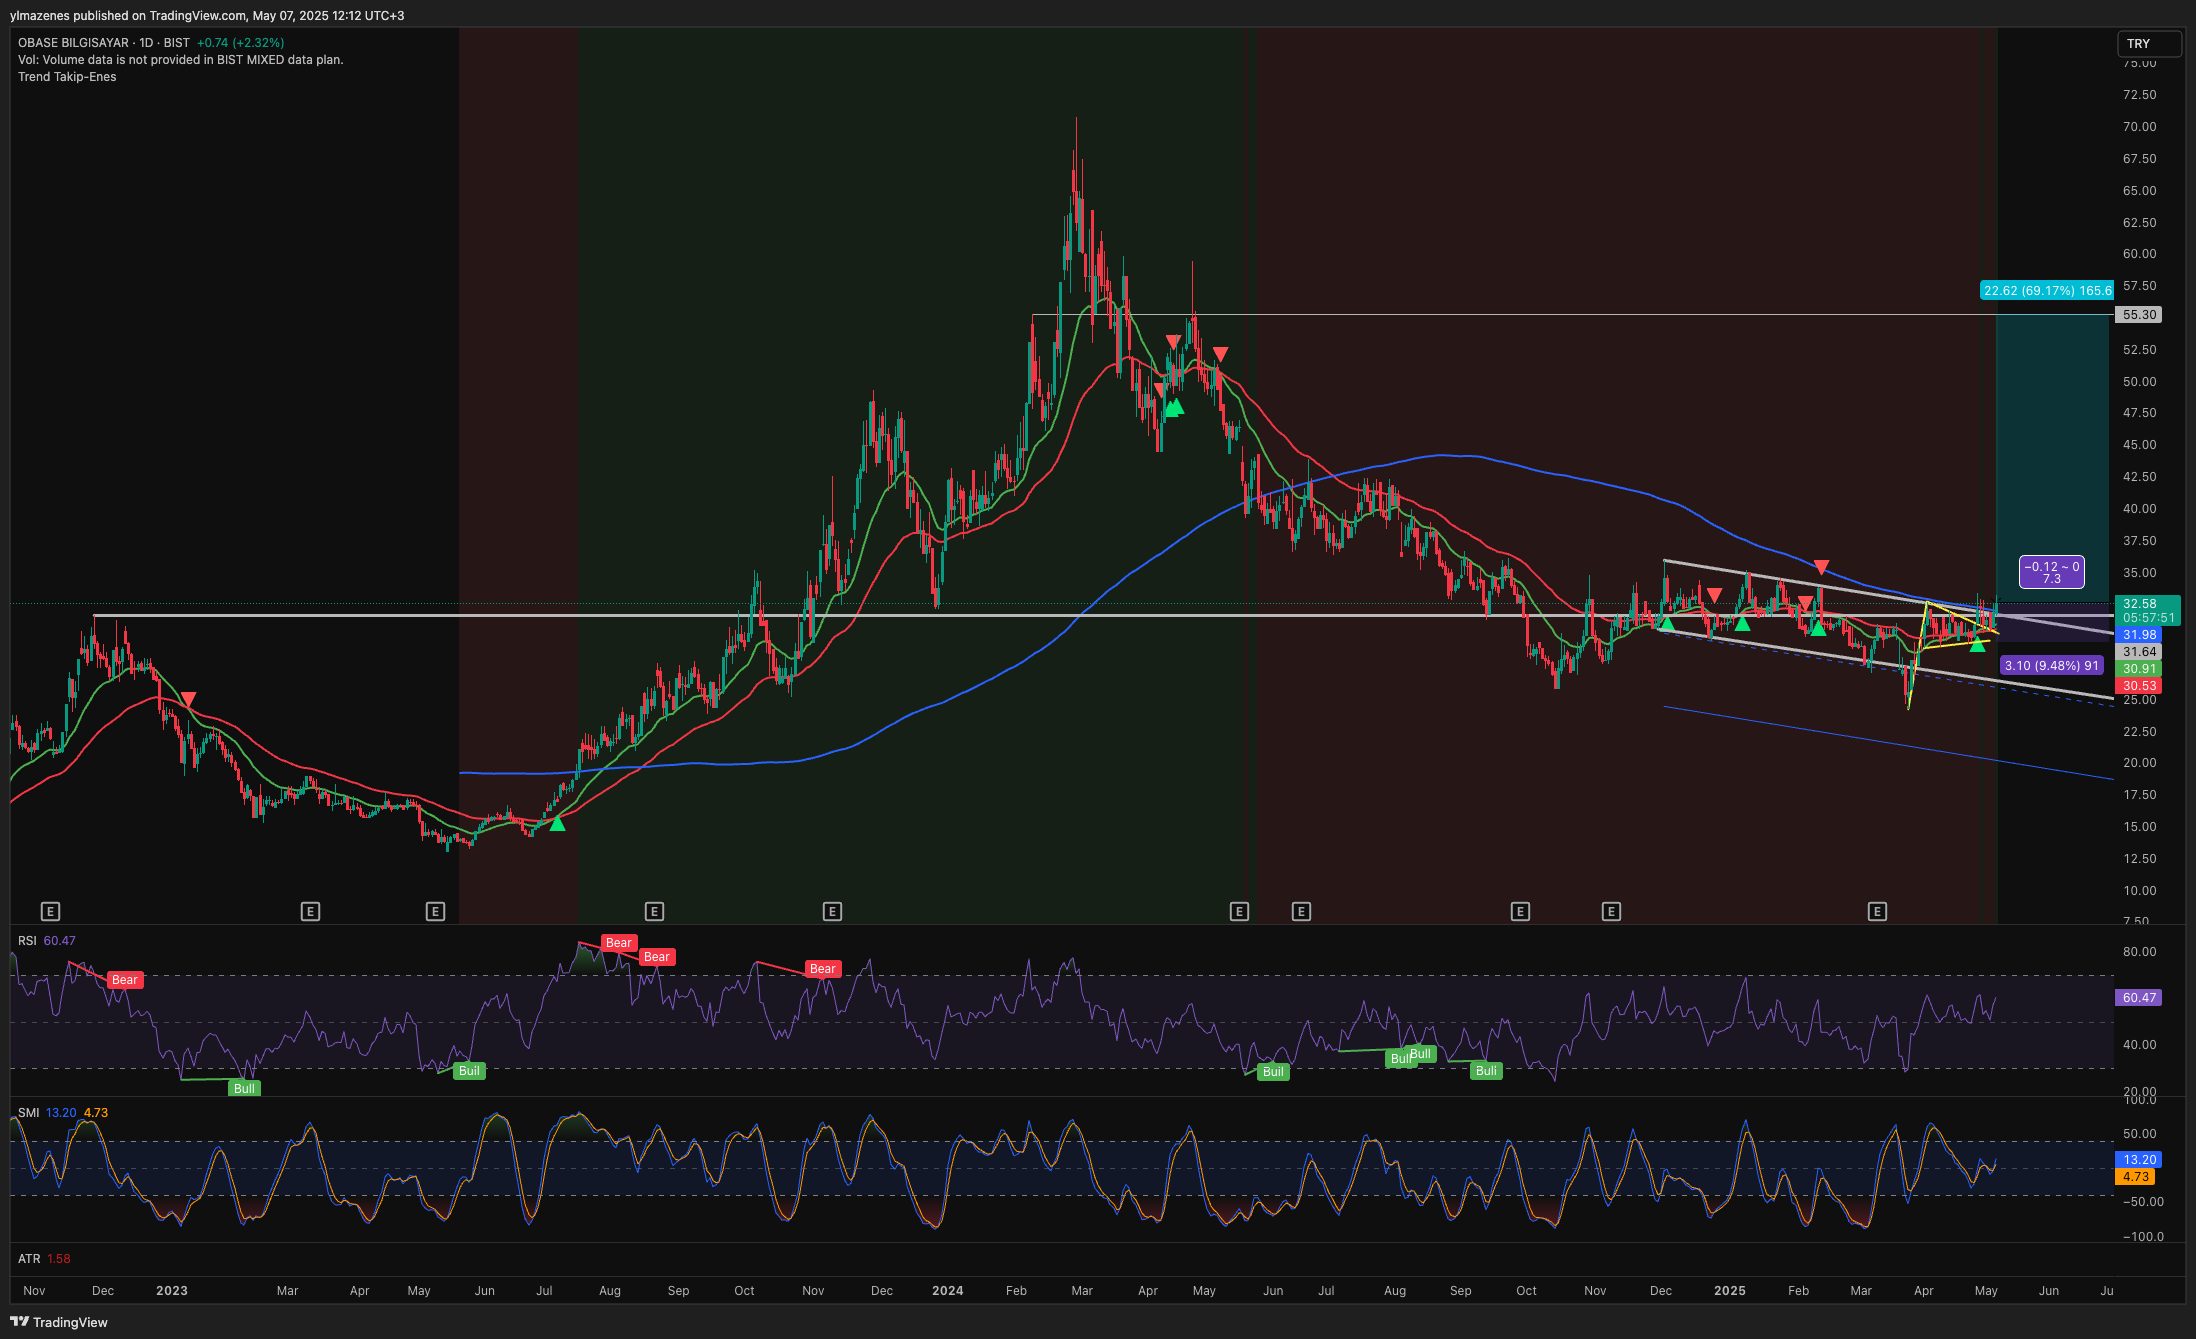Click the Bull label near late May 2023 on RSI
Viewport: 2196px width, 1339px height.
click(469, 1071)
